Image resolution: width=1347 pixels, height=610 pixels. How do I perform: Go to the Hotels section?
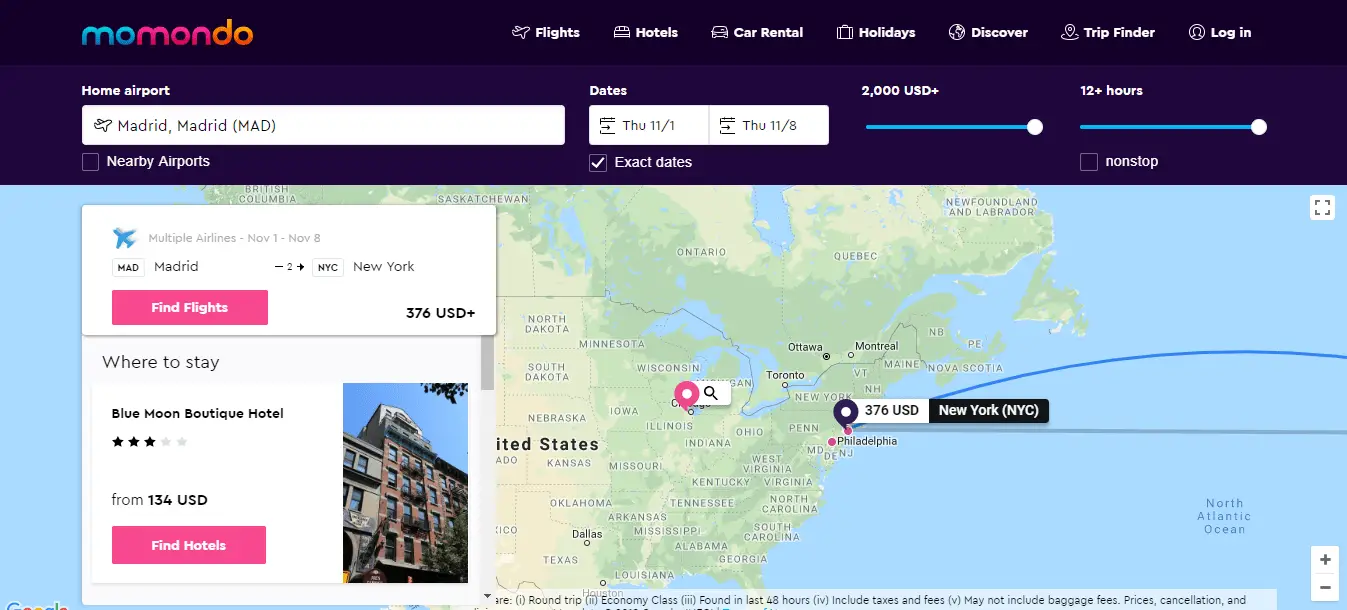(646, 32)
